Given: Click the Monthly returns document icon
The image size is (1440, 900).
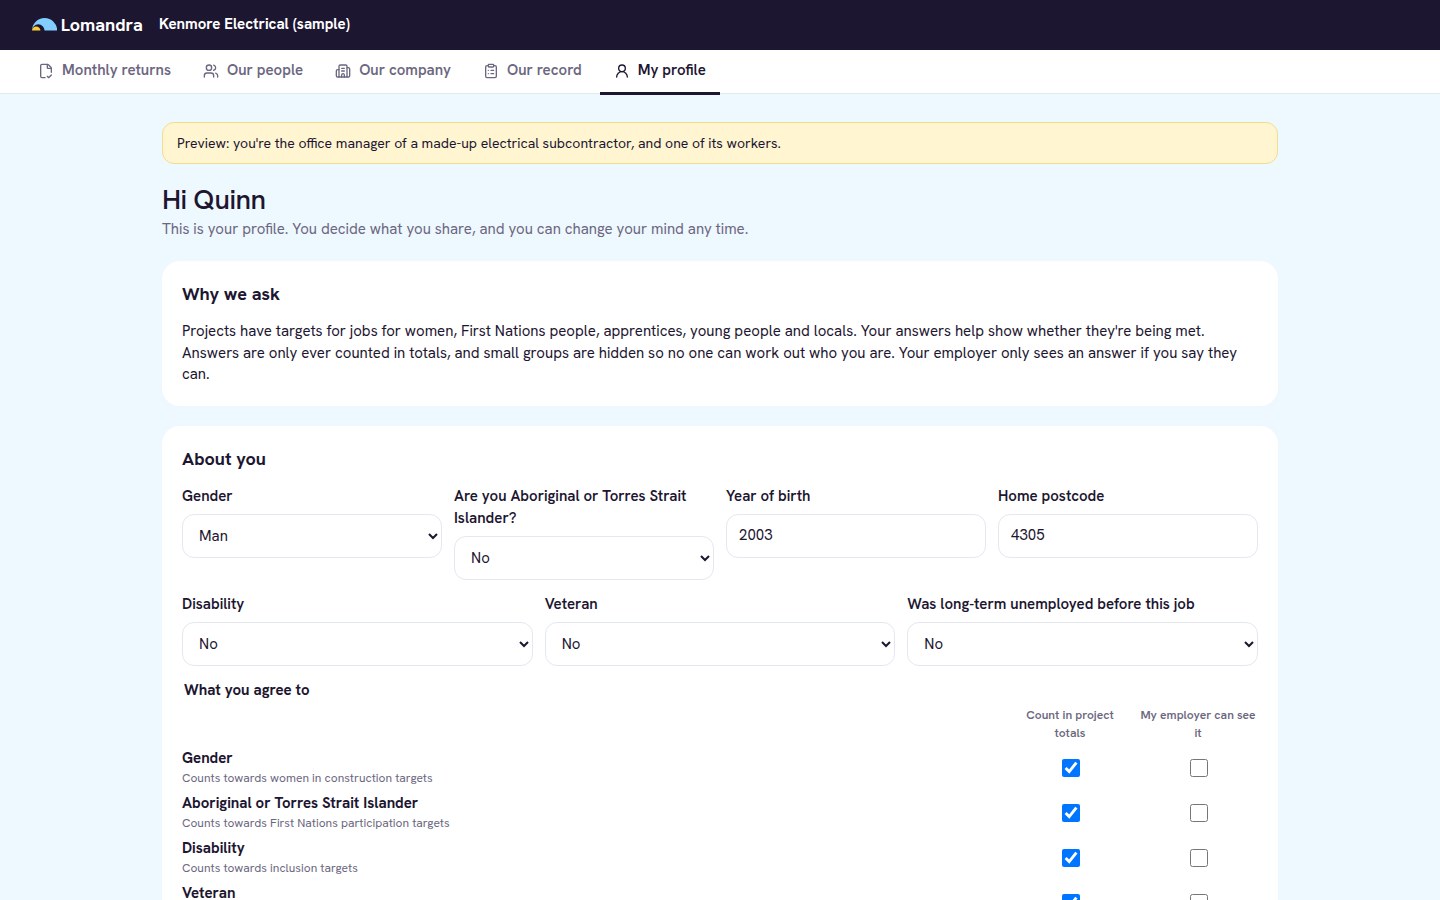Looking at the screenshot, I should [46, 71].
